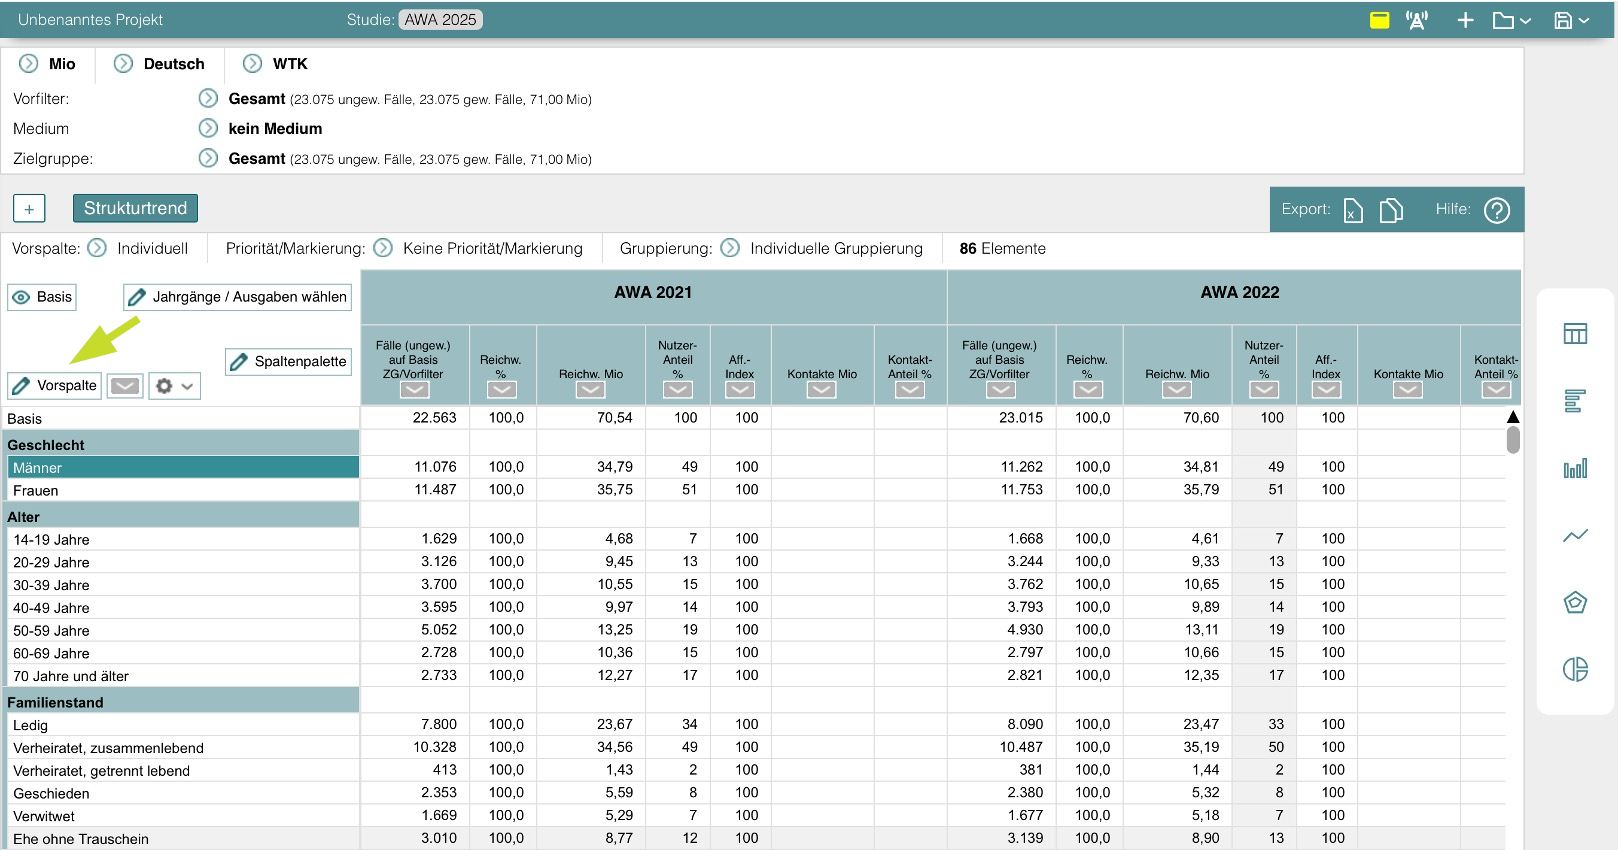1618x850 pixels.
Task: Select the Frauen row in the table
Action: click(x=36, y=491)
